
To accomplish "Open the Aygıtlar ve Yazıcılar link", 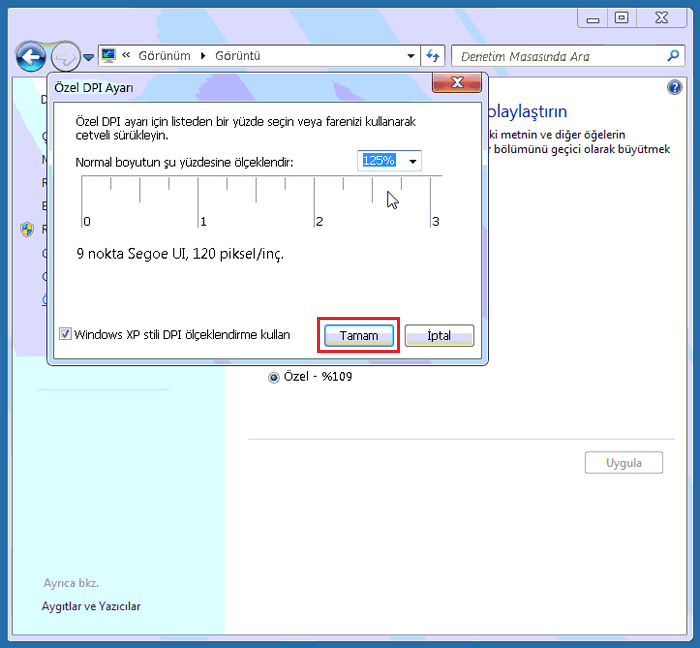I will (x=91, y=606).
